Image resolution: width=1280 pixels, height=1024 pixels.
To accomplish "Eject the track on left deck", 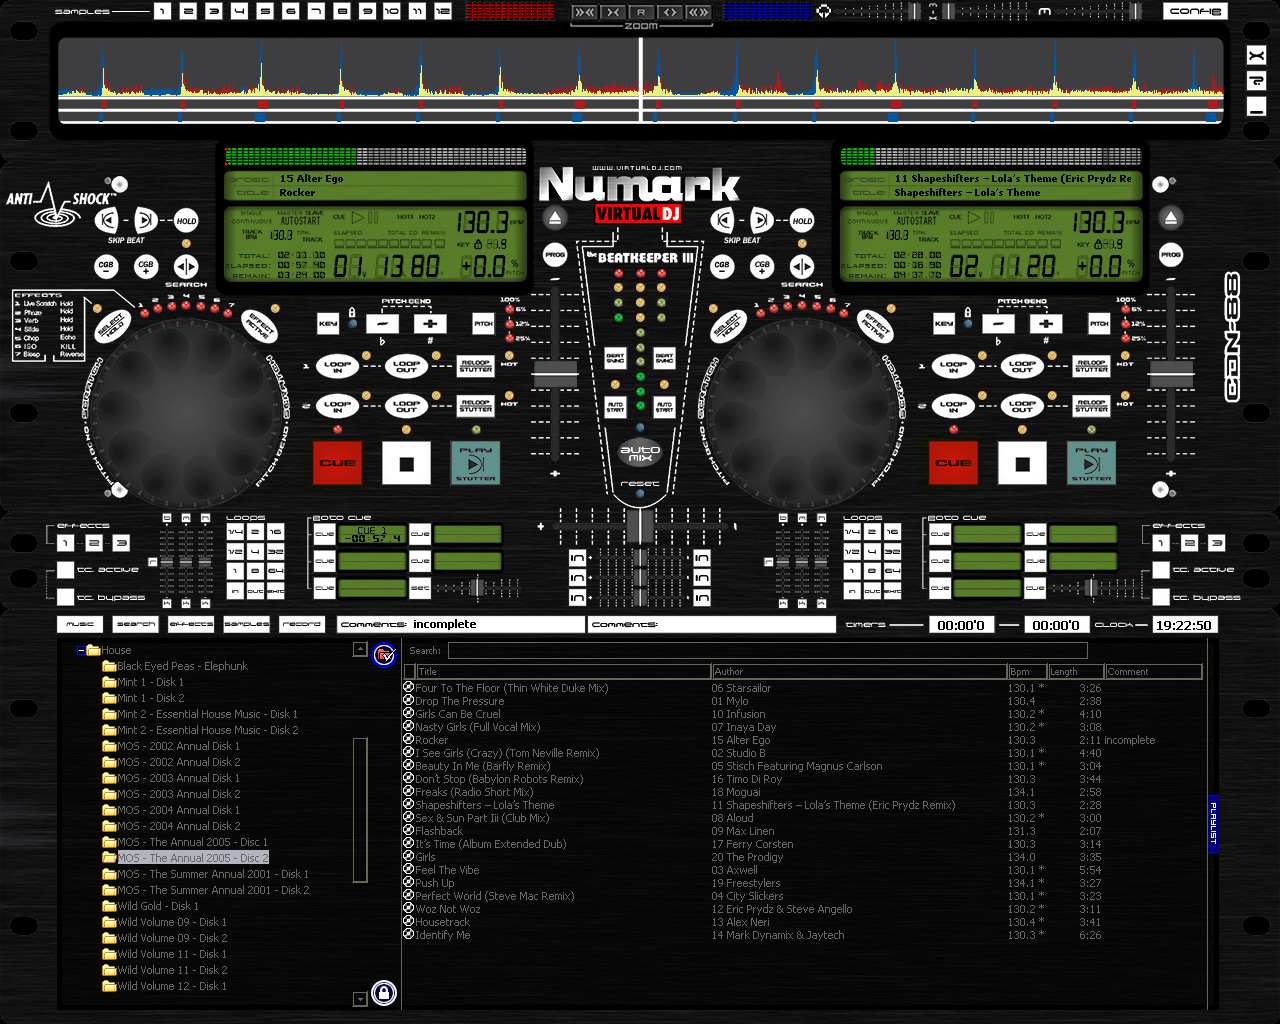I will pyautogui.click(x=555, y=218).
